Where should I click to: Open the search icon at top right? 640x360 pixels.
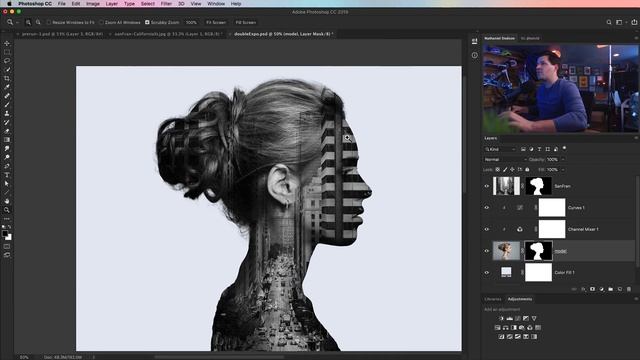[x=609, y=22]
